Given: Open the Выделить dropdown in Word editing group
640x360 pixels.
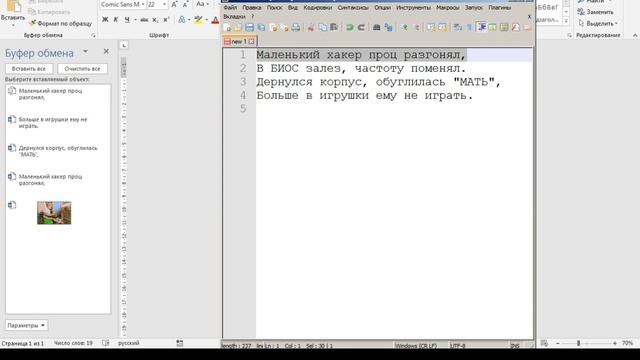Looking at the screenshot, I should [598, 24].
